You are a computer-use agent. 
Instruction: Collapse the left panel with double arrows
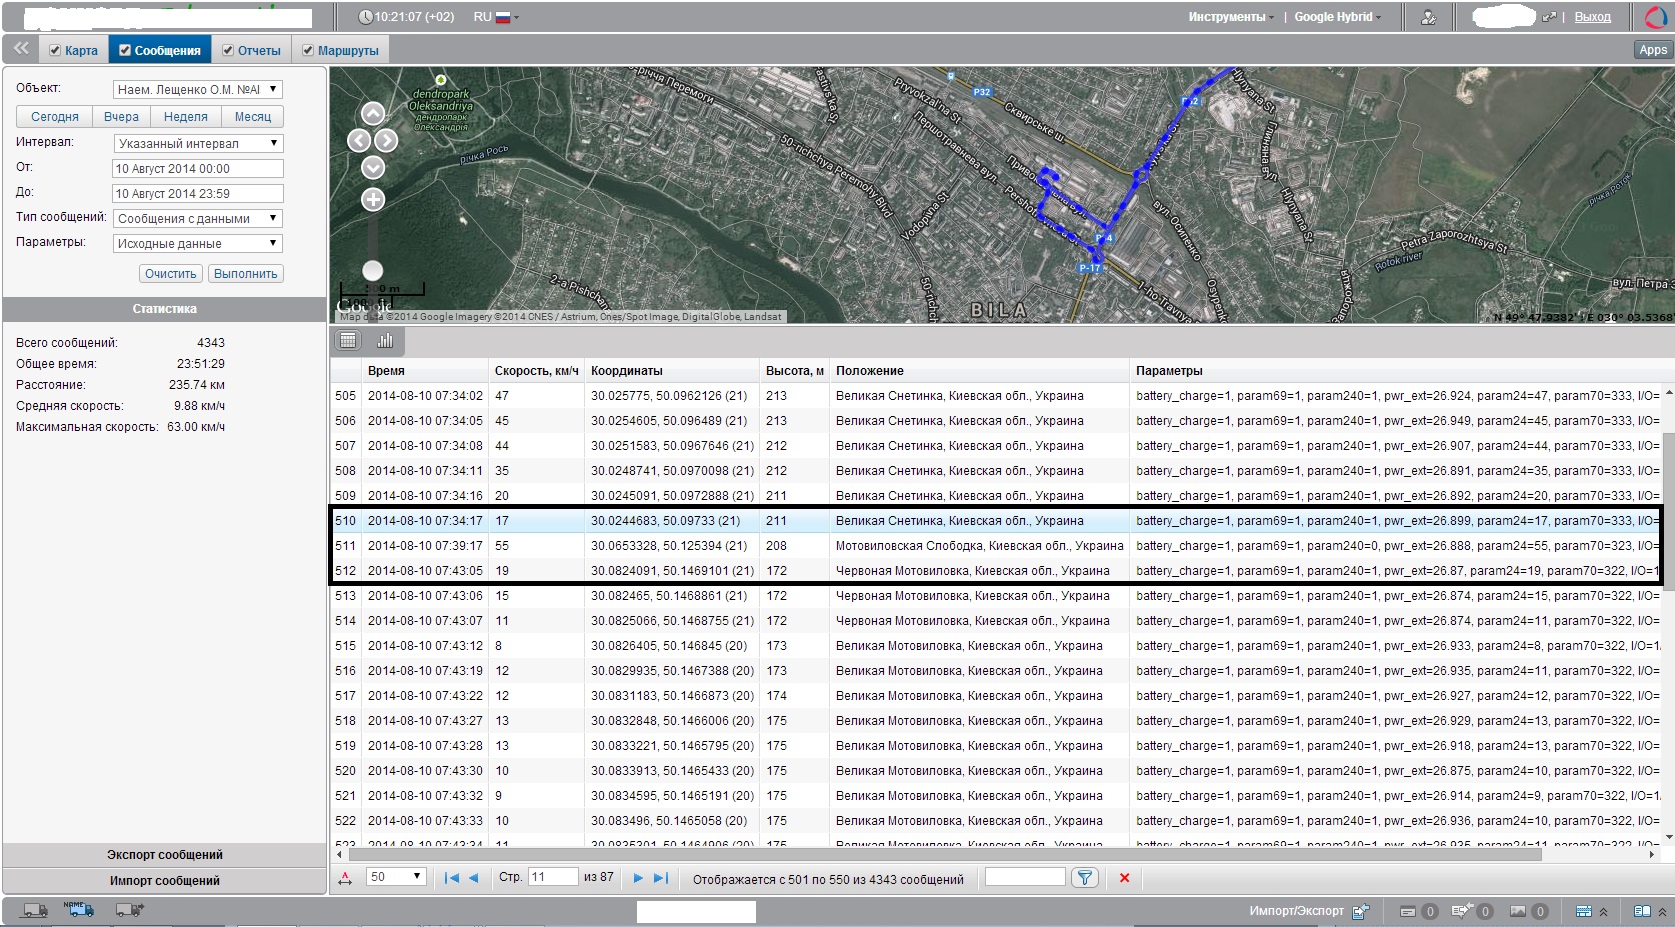(21, 49)
